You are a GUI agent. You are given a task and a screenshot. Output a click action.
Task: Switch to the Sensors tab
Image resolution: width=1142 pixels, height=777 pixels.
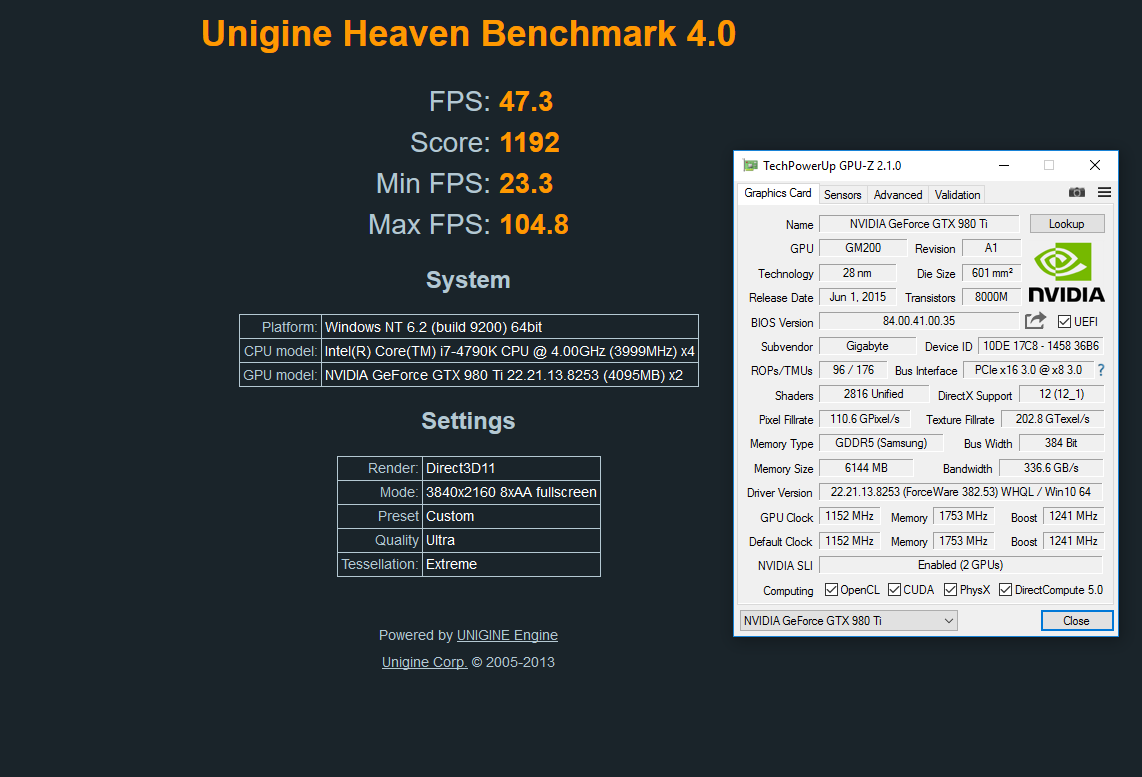coord(843,194)
